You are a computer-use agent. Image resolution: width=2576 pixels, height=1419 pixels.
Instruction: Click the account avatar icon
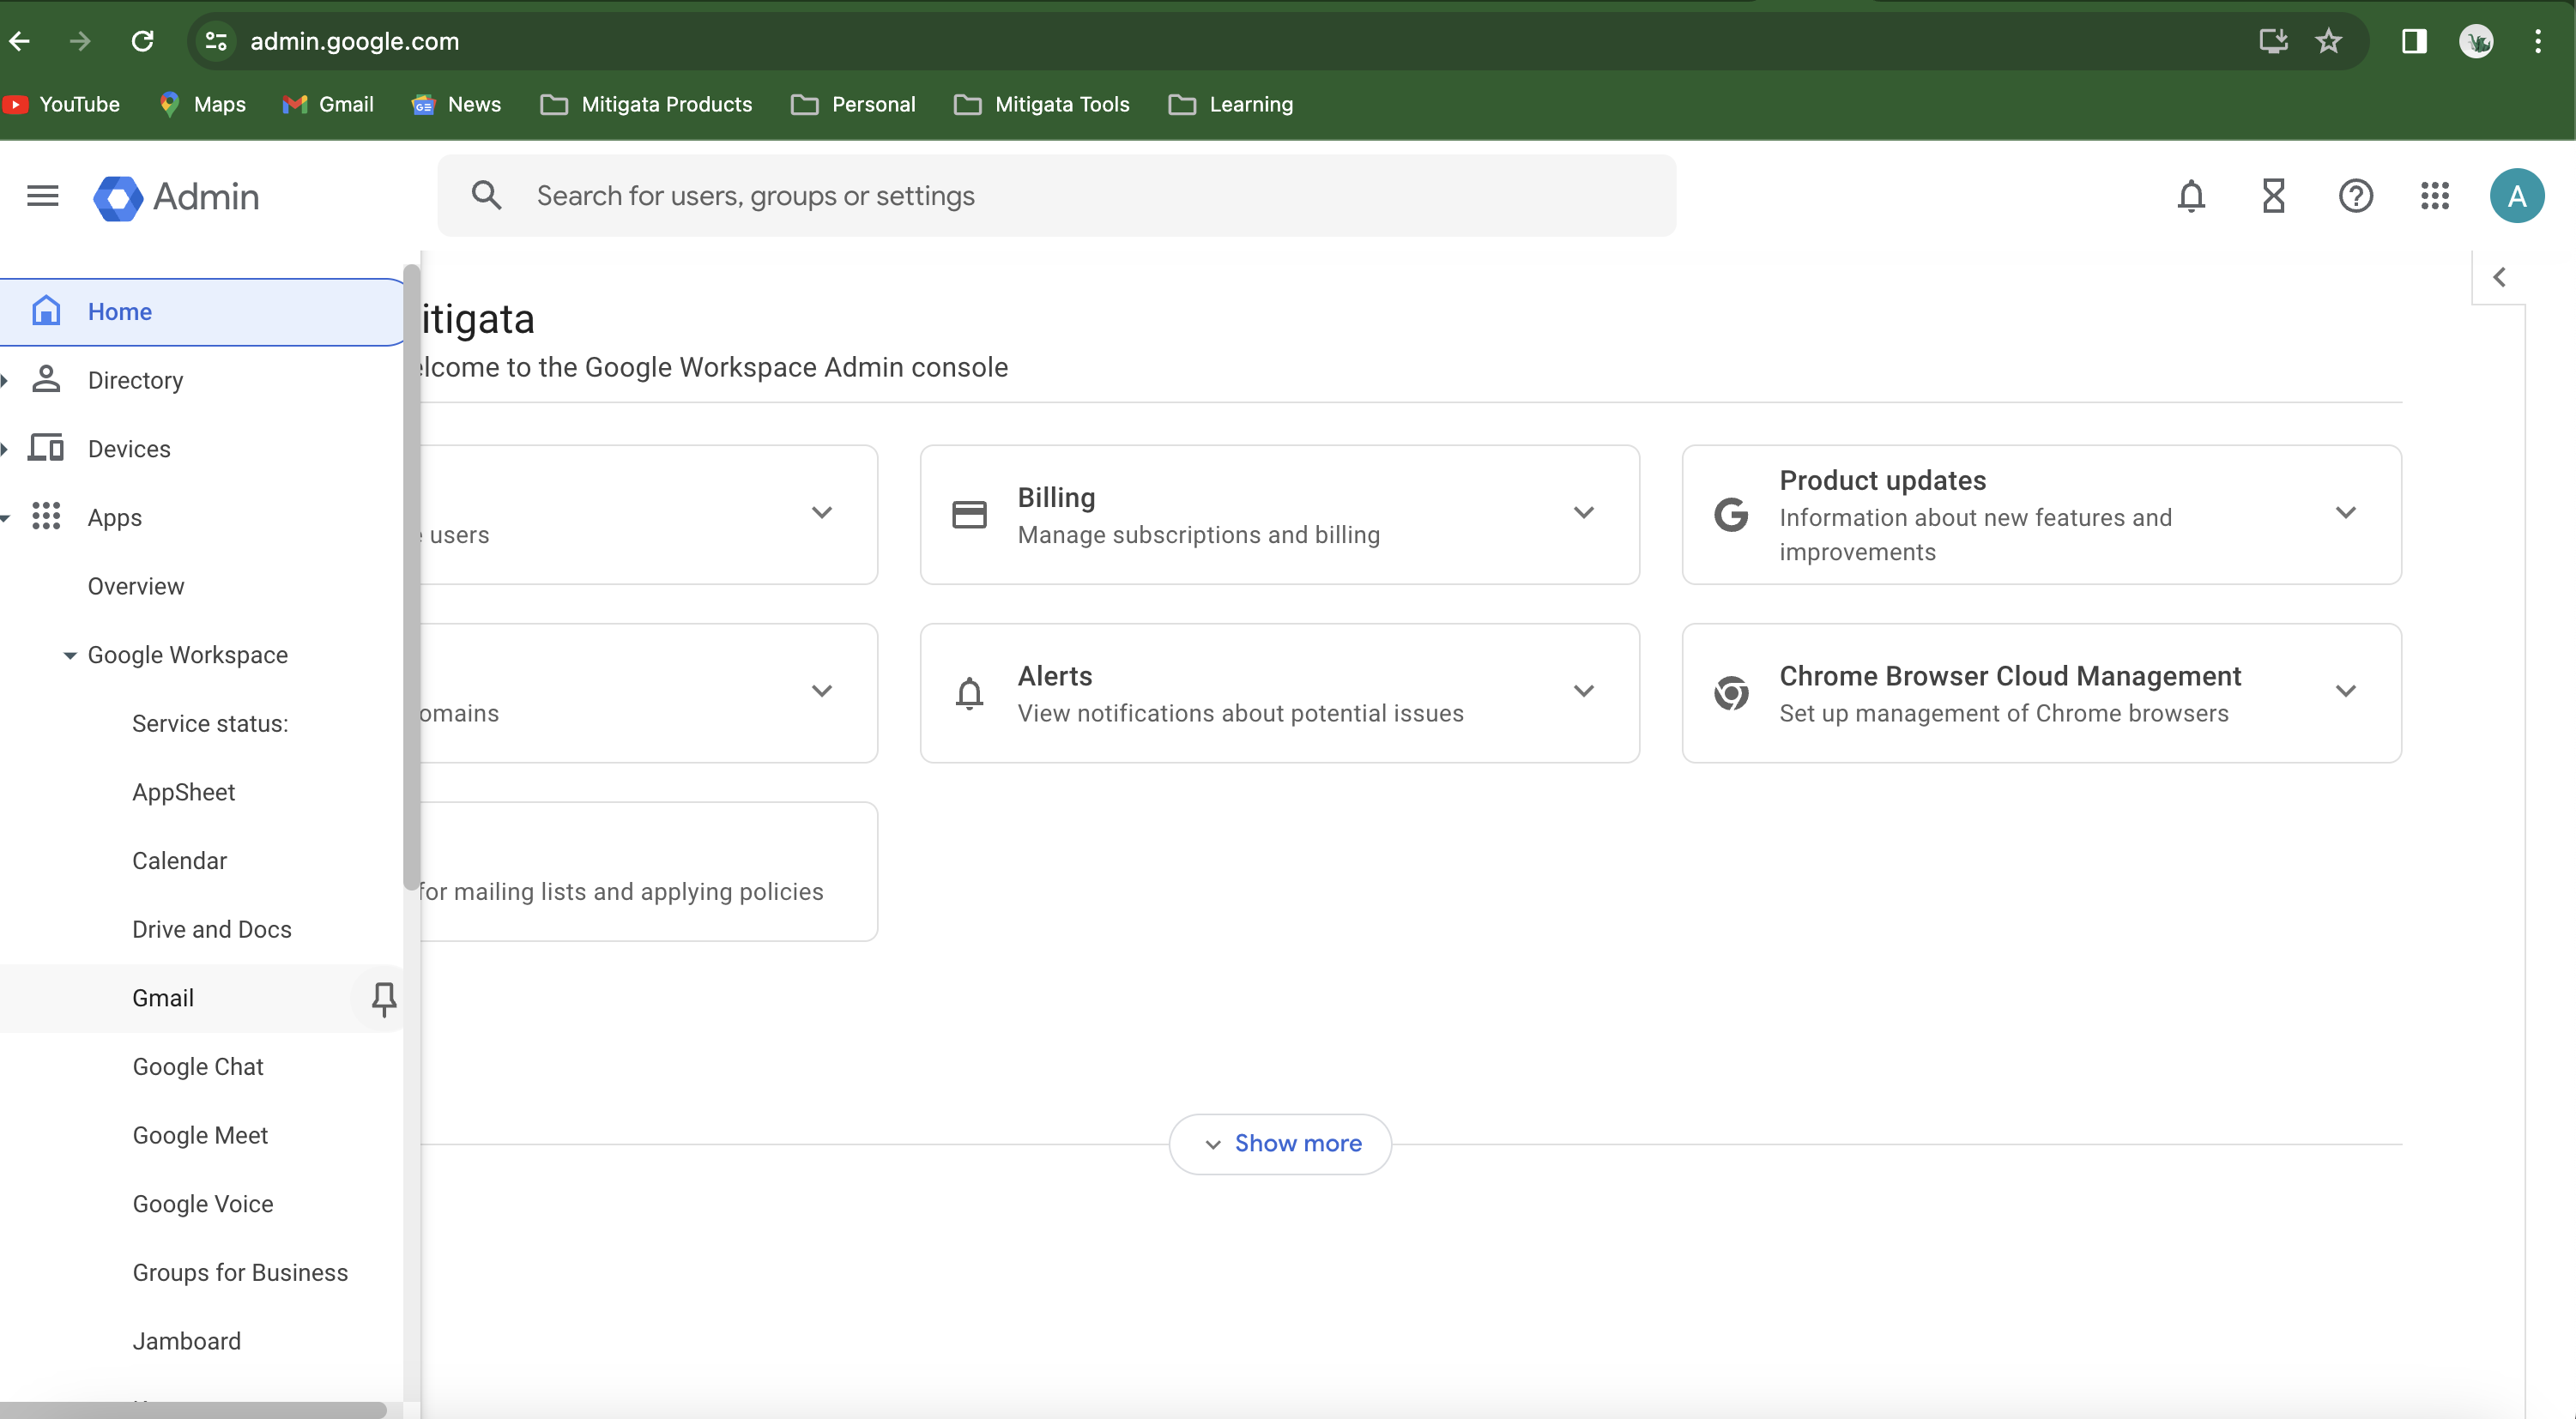click(x=2519, y=196)
